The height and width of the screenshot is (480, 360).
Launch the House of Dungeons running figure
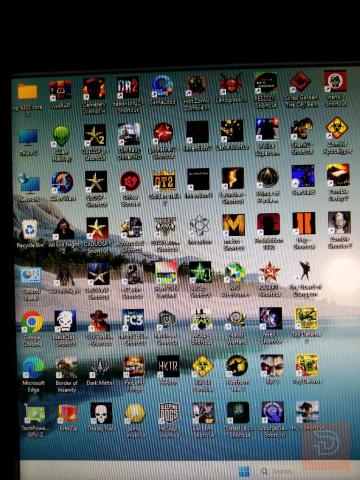click(x=304, y=270)
